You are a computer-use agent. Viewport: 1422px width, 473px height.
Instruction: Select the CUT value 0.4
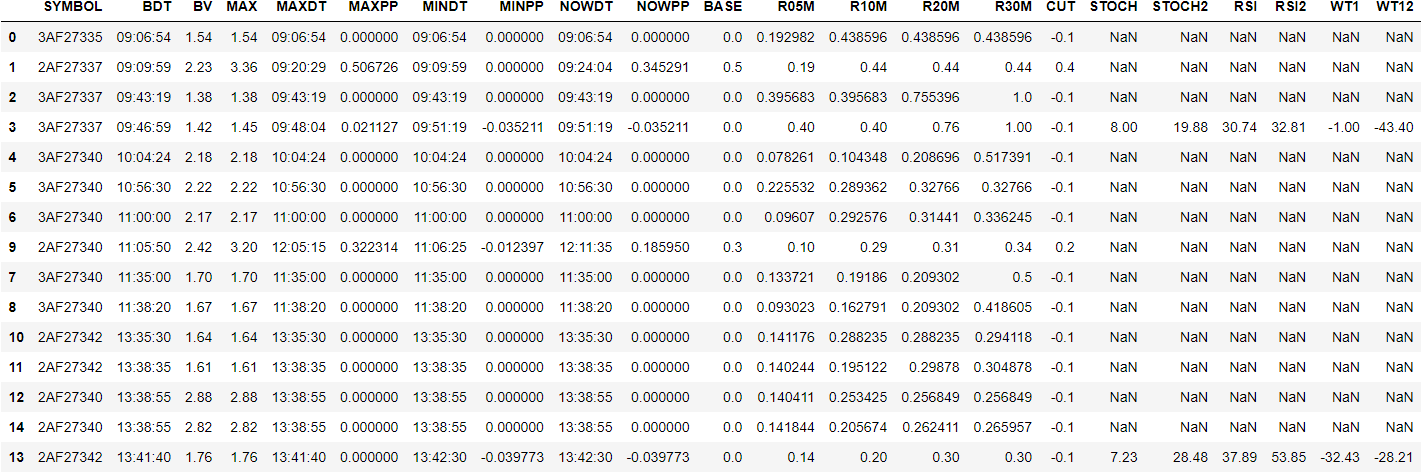(x=1066, y=67)
